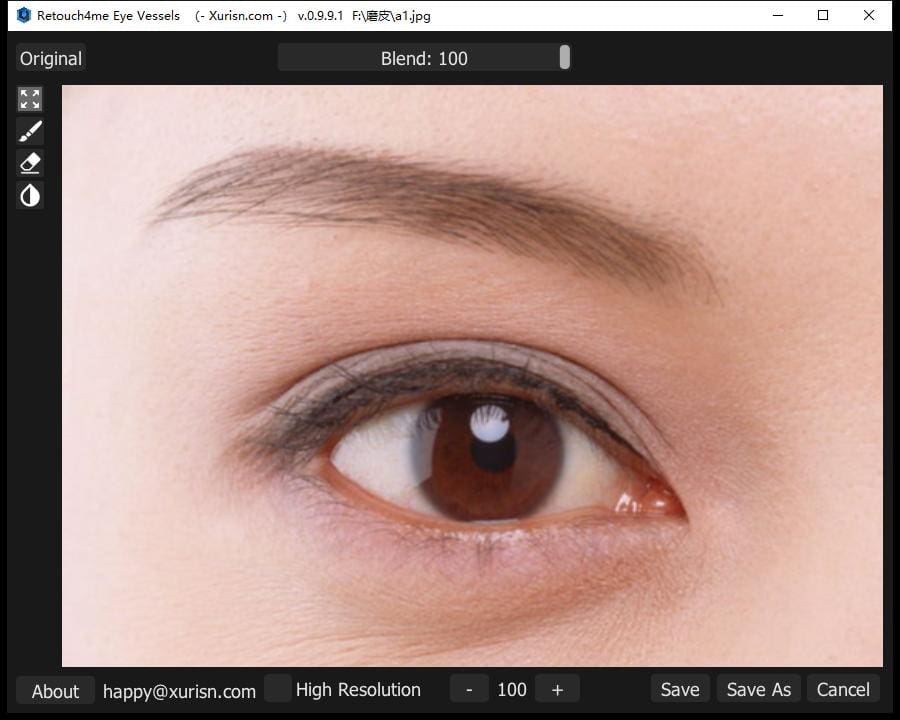Enable the High Resolution checkbox
900x720 pixels.
pyautogui.click(x=278, y=689)
